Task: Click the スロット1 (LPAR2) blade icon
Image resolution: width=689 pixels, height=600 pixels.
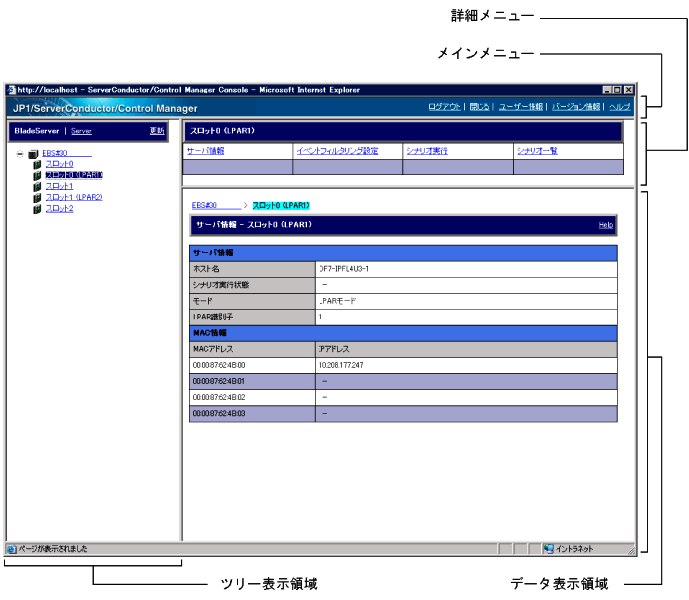Action: pos(37,197)
